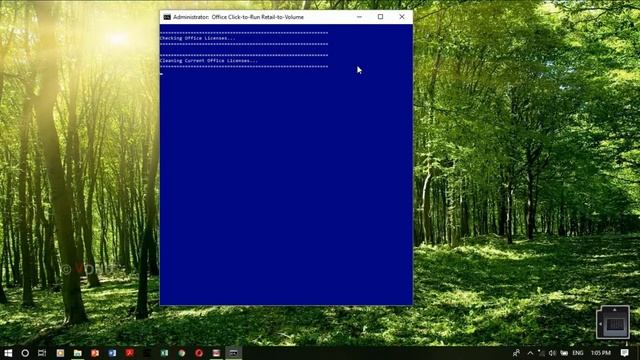Click the 'Checking Office Licenses...' line

(198, 38)
